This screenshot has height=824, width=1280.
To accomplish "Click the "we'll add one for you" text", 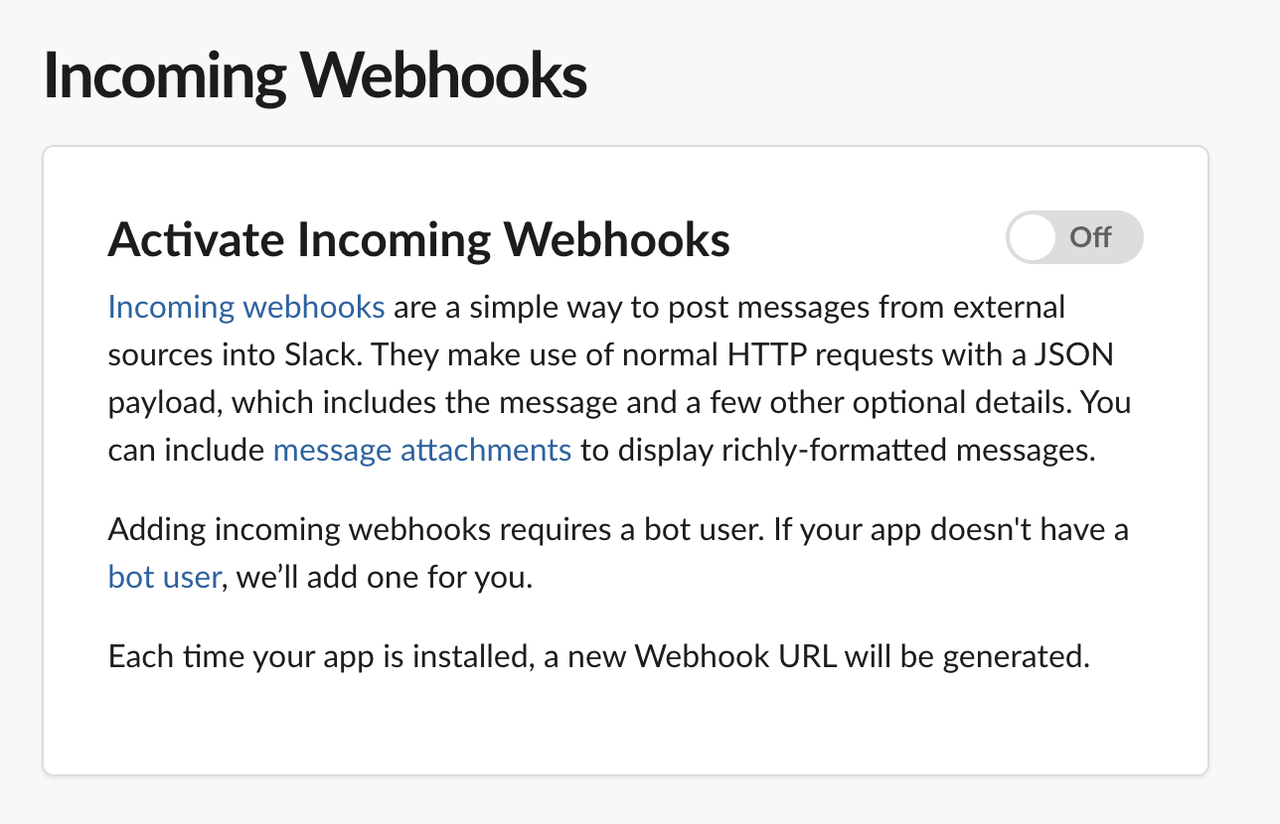I will point(385,577).
